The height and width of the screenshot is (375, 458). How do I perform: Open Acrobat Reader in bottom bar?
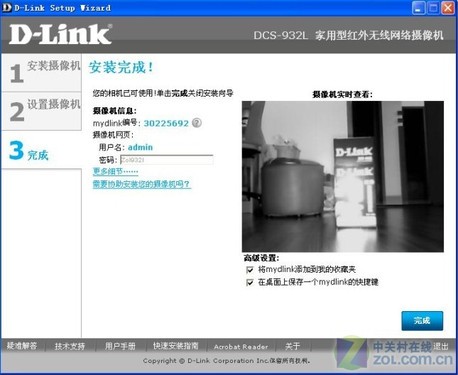pos(241,347)
